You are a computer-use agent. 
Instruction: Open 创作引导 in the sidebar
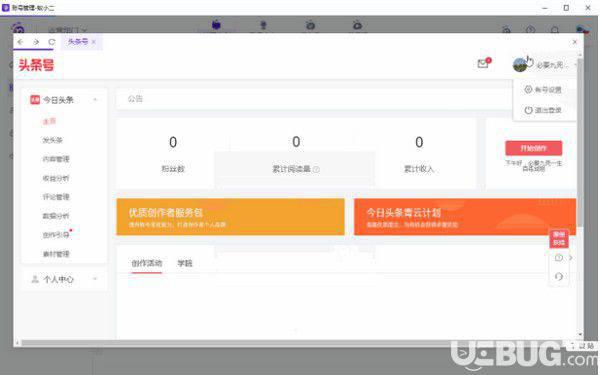[x=56, y=235]
